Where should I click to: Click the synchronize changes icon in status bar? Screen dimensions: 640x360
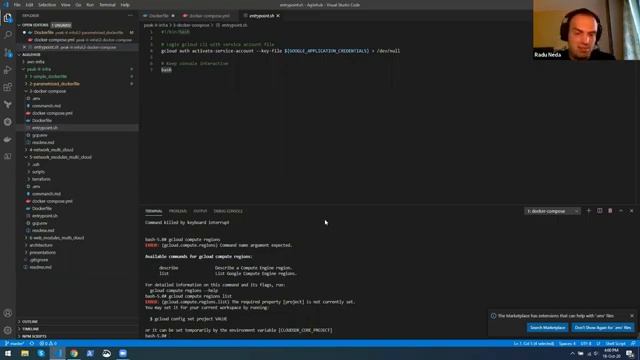(x=32, y=343)
